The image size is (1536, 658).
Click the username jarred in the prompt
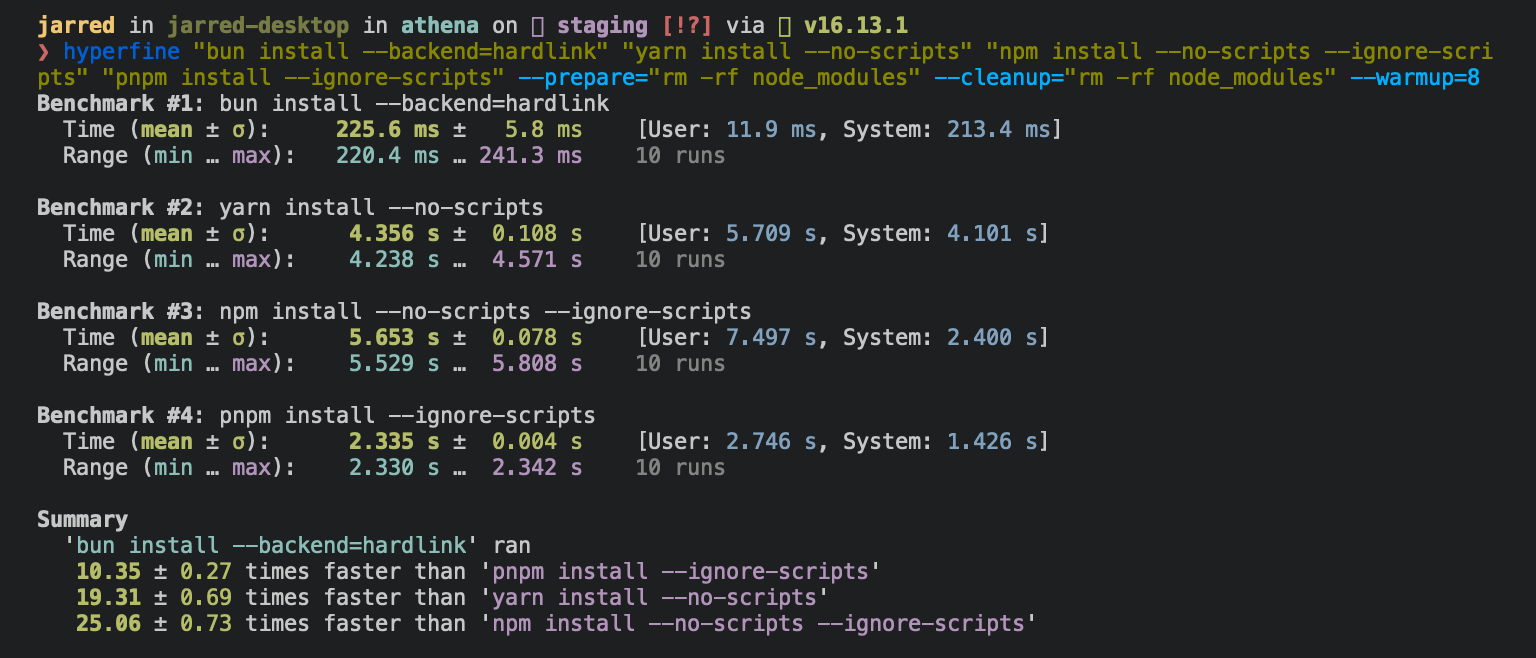[75, 25]
